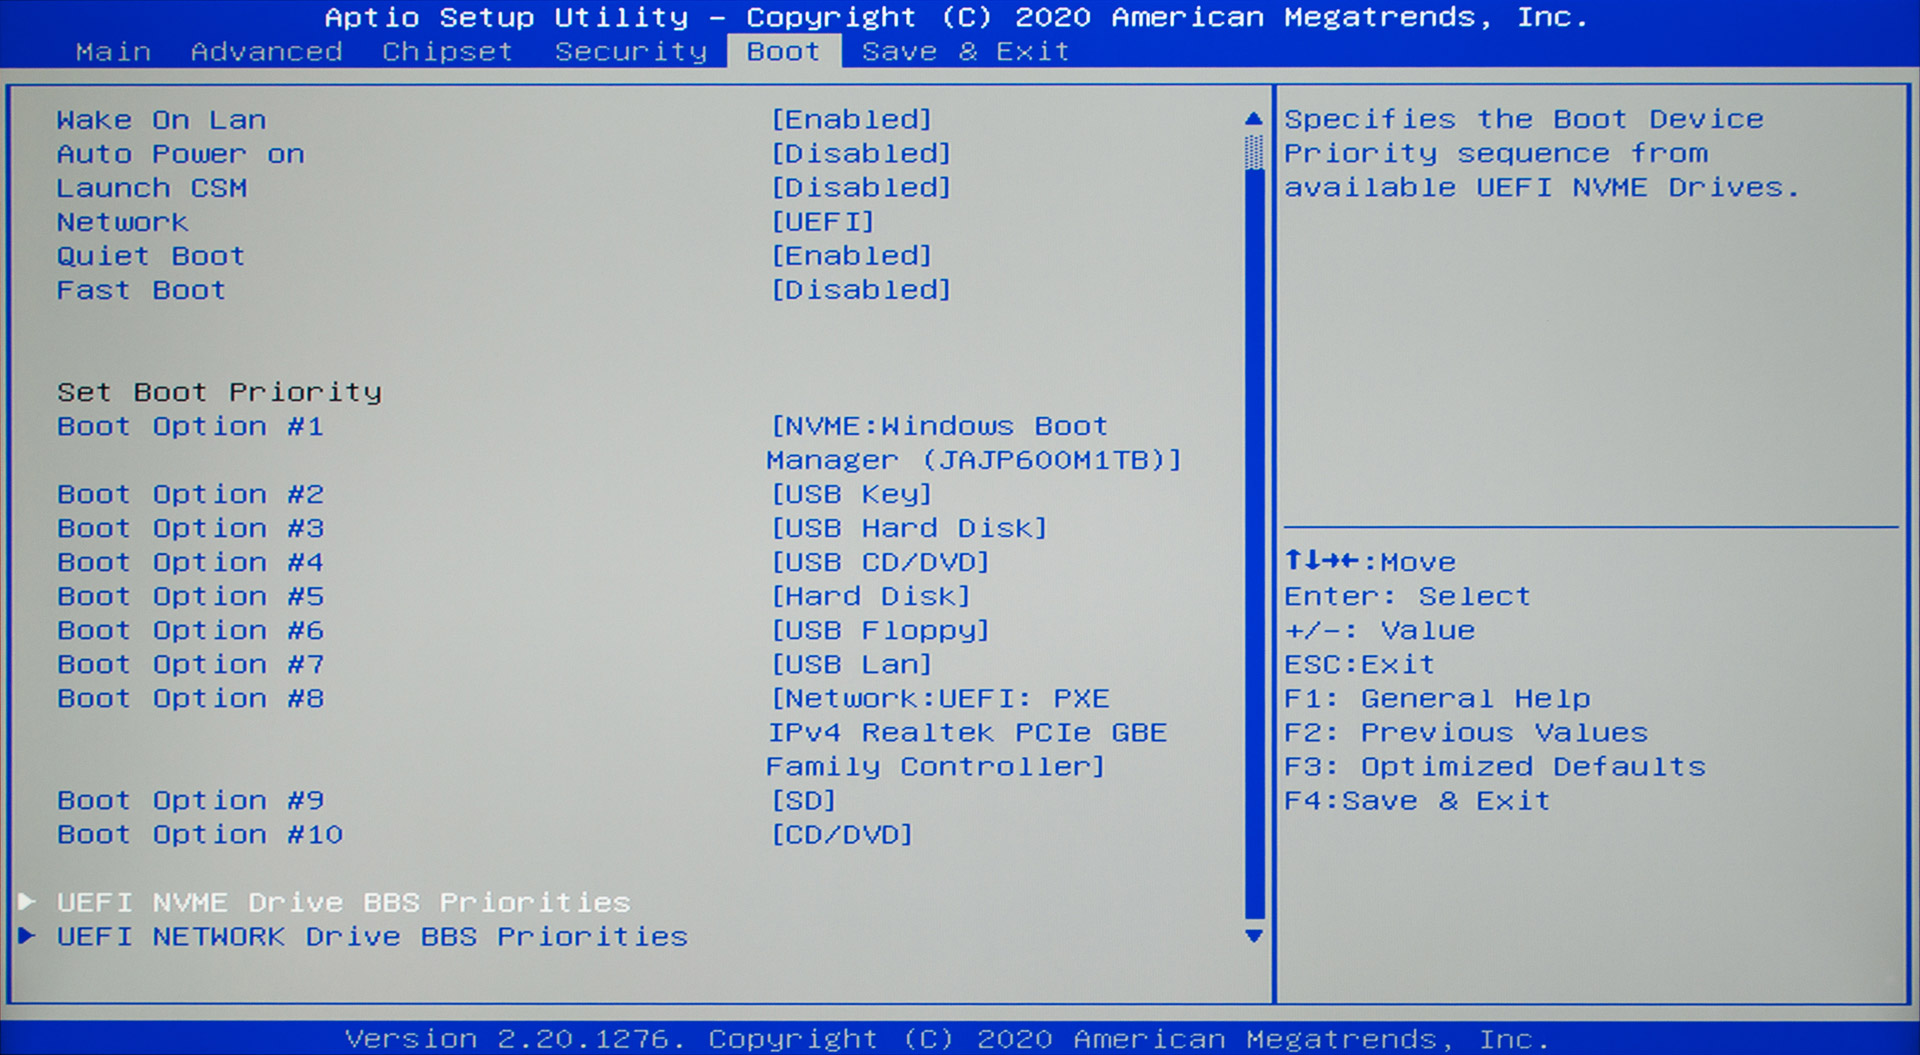Open Boot Option #7 USB Lan value
The height and width of the screenshot is (1055, 1920).
[851, 664]
